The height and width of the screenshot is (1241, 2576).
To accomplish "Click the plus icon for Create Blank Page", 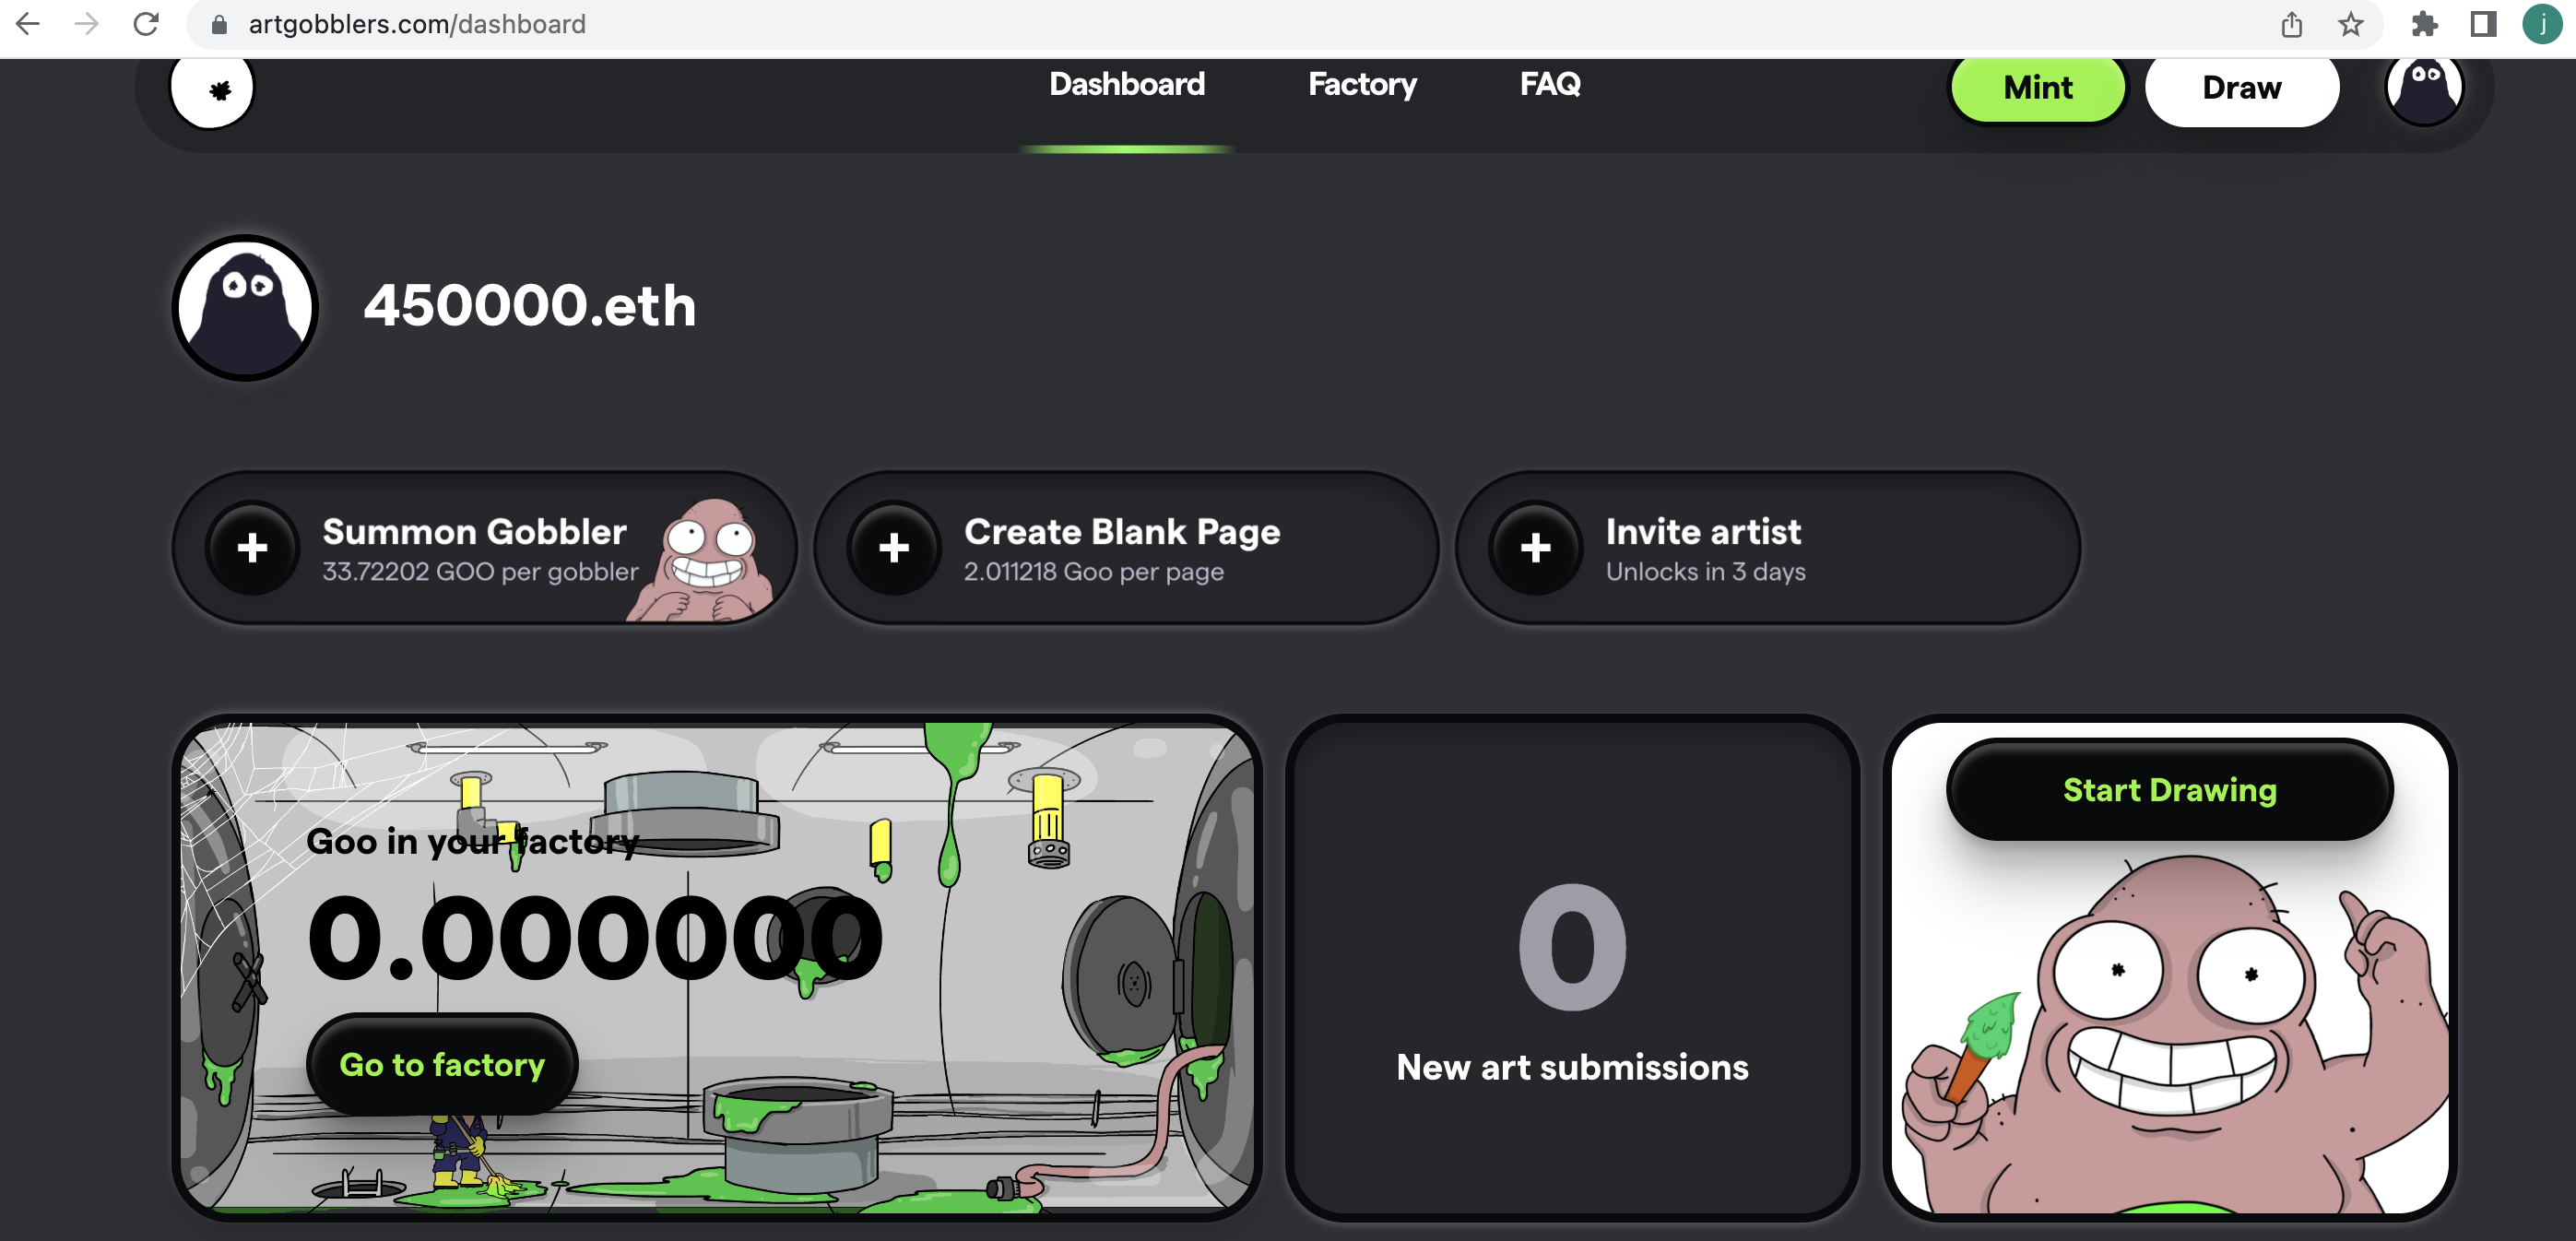I will click(894, 548).
